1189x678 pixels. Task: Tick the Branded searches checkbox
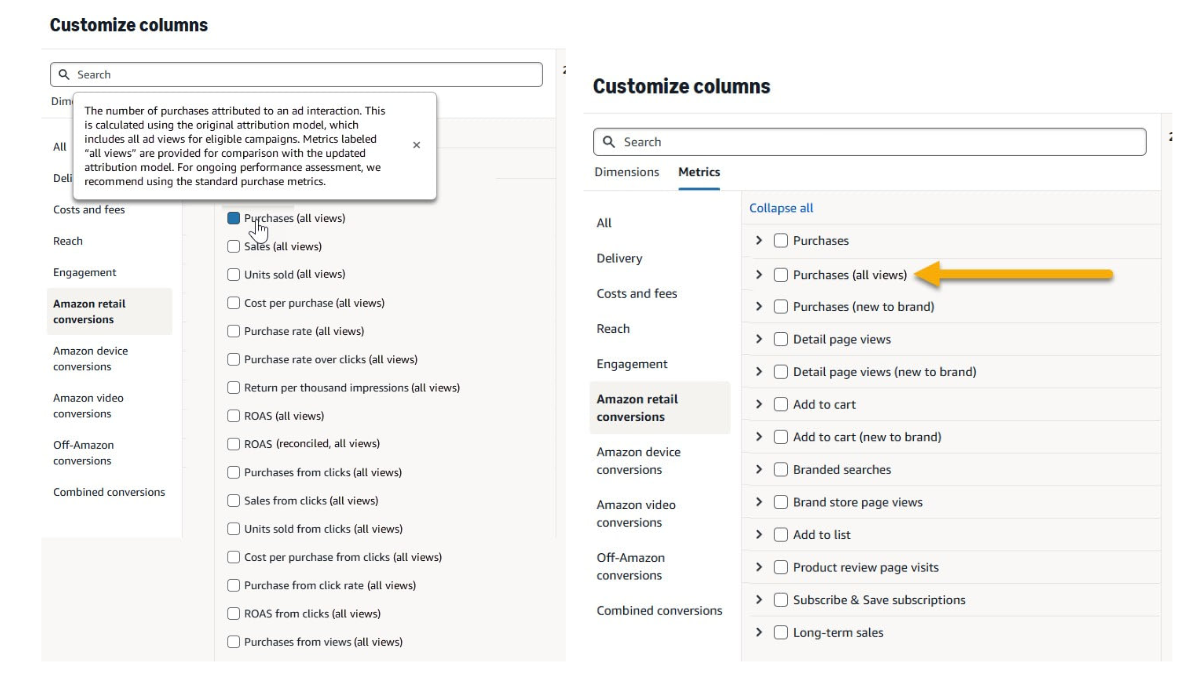(781, 470)
